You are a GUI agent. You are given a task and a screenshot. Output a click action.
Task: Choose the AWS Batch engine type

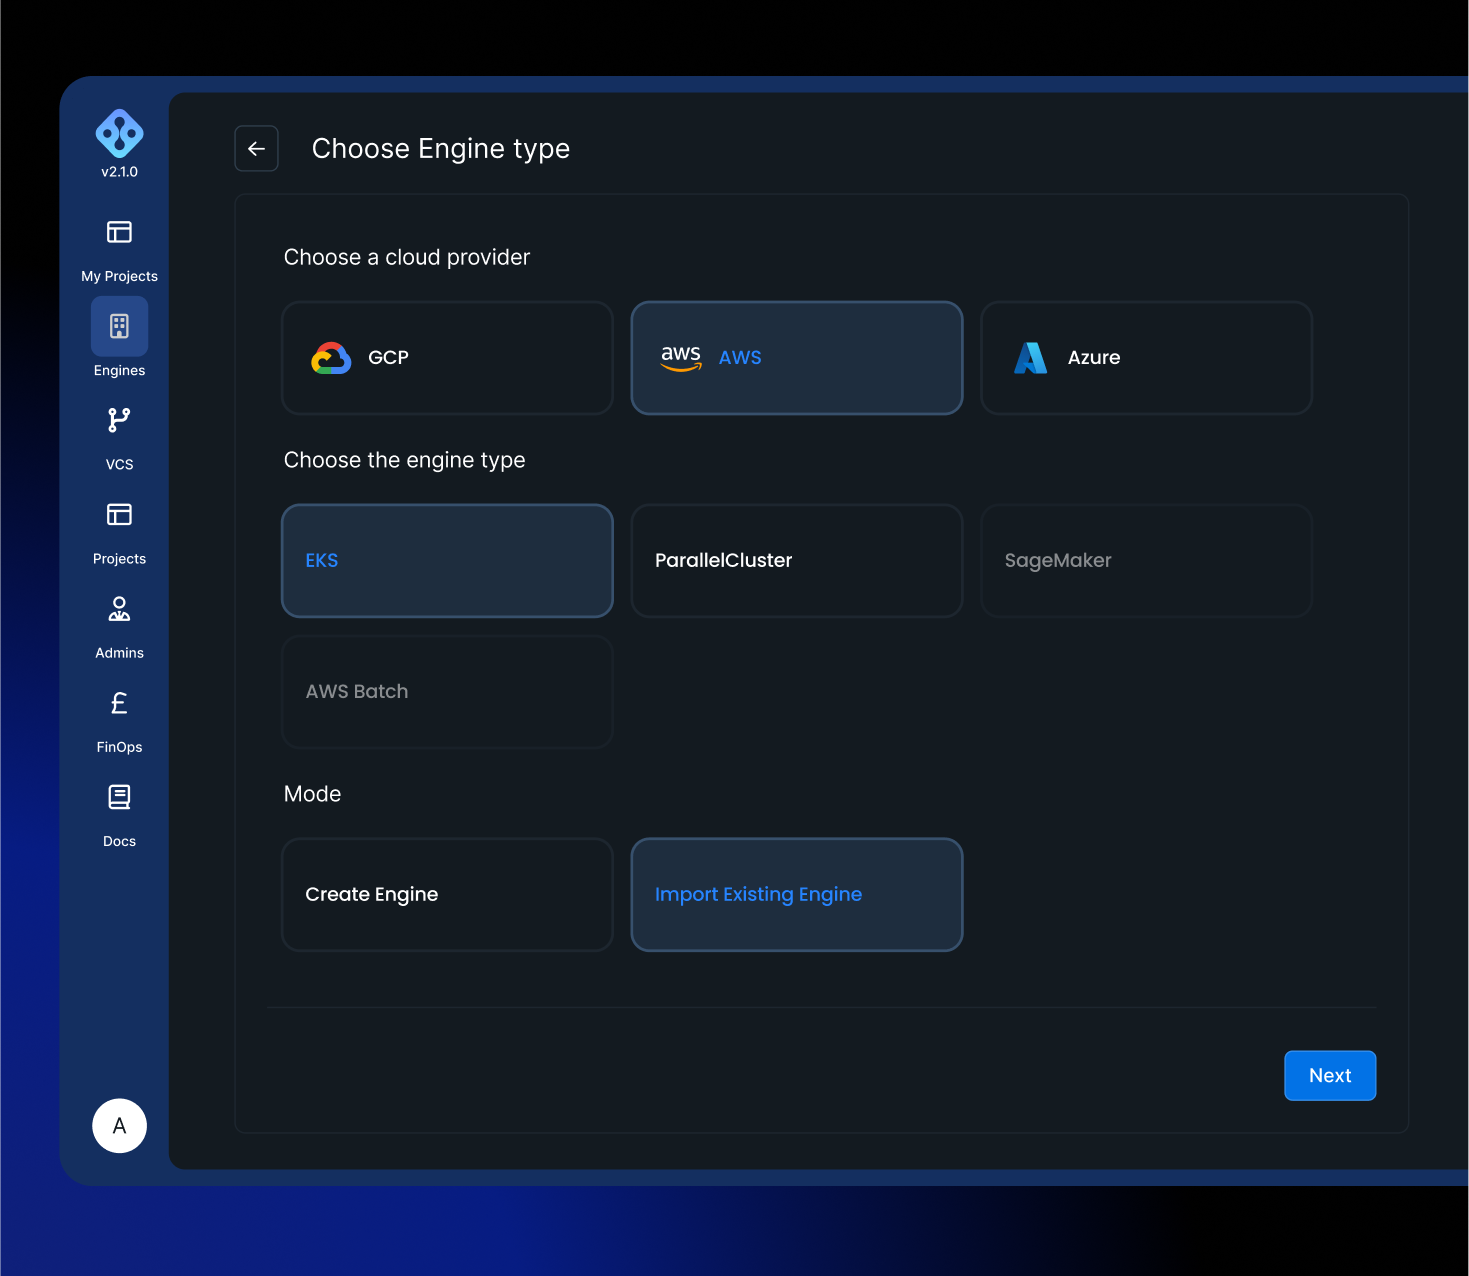tap(447, 692)
